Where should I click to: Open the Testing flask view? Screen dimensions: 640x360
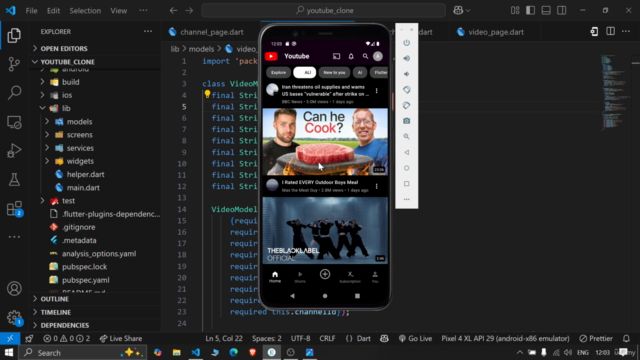tap(14, 180)
